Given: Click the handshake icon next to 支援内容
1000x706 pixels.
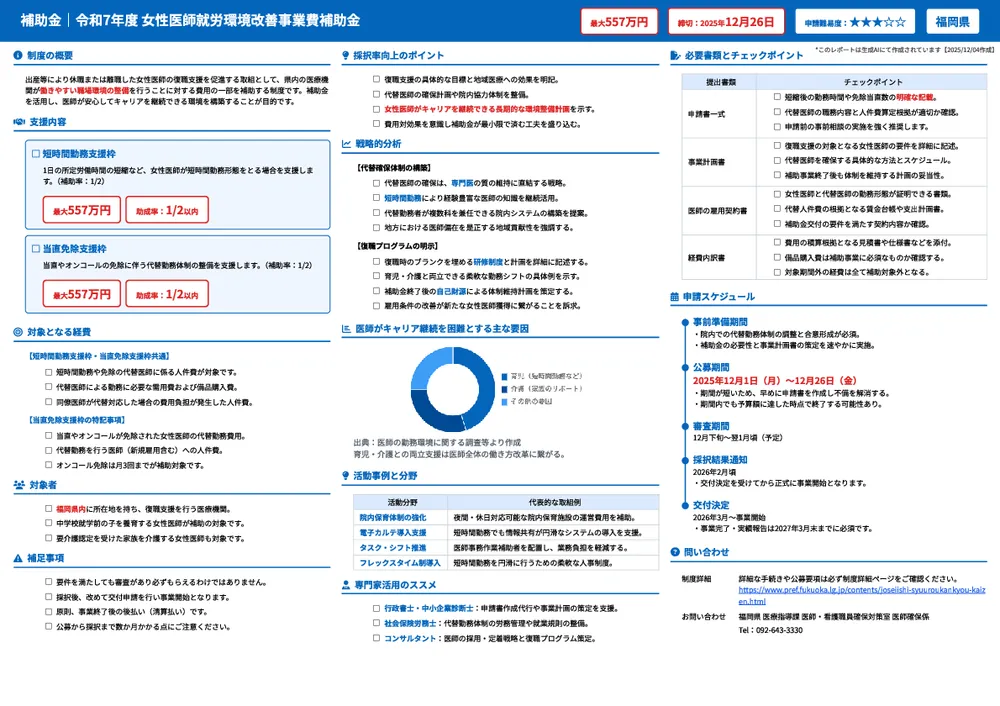Looking at the screenshot, I should tap(19, 122).
